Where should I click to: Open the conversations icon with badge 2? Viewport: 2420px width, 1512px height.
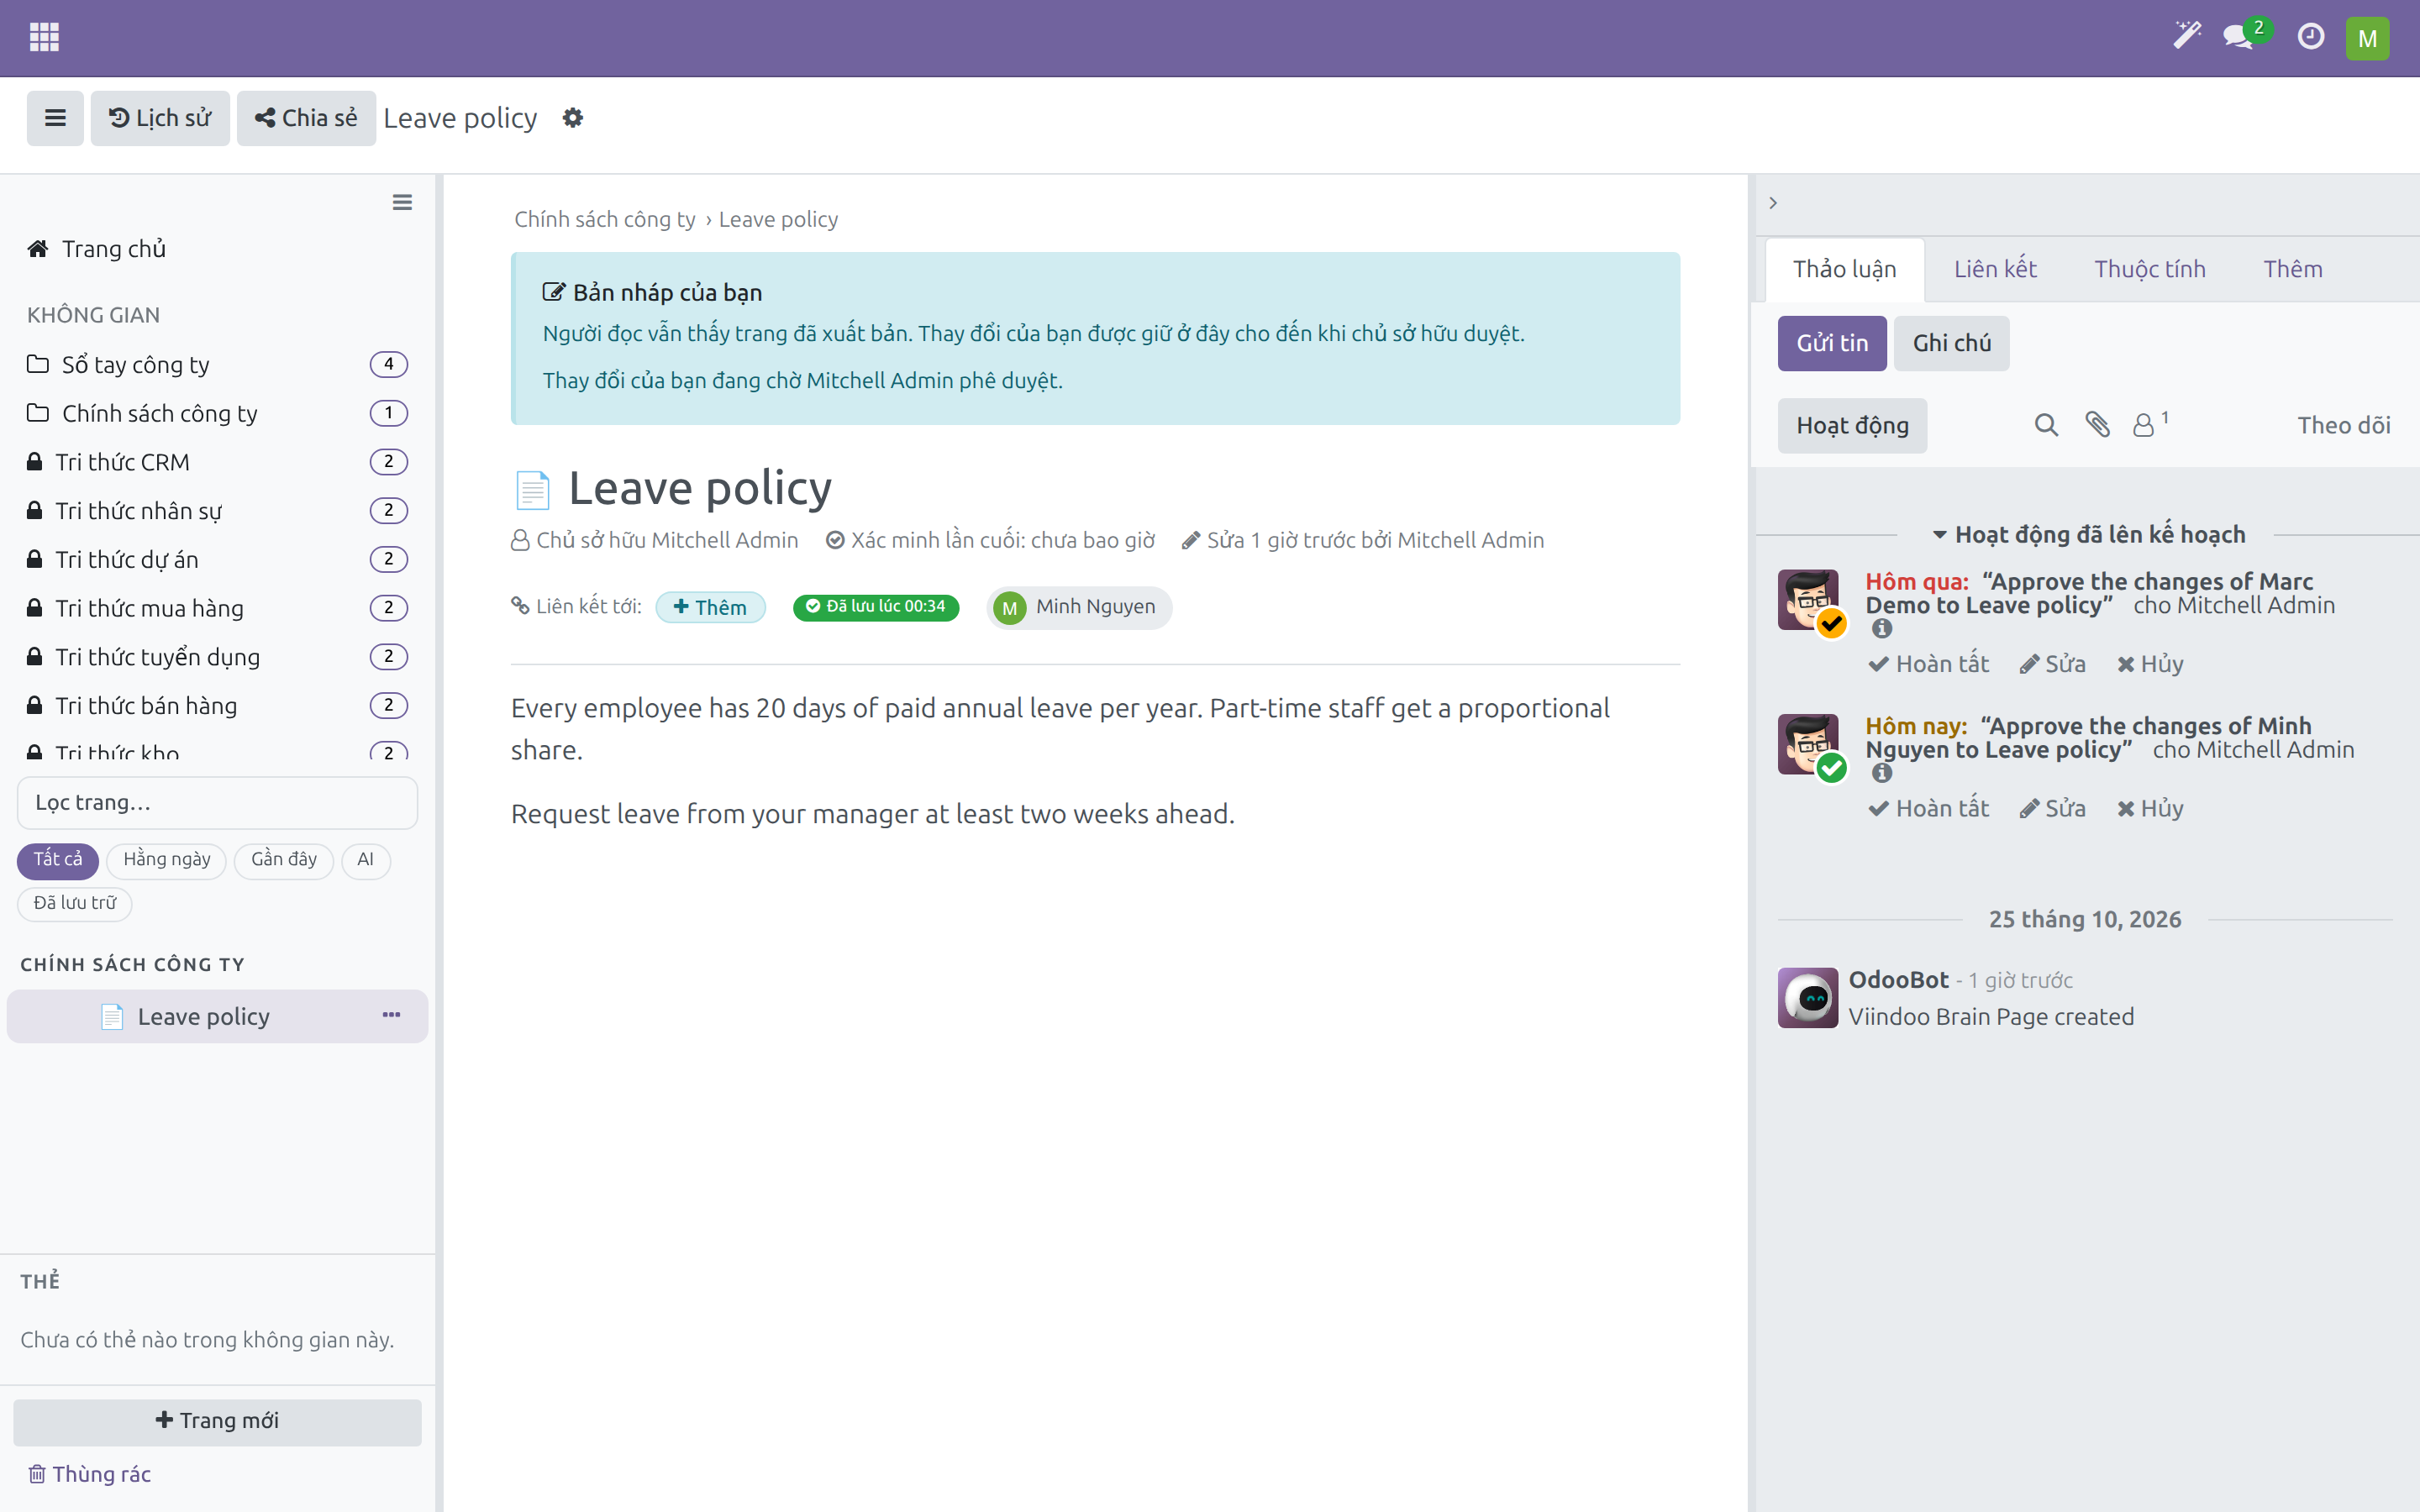[2245, 36]
